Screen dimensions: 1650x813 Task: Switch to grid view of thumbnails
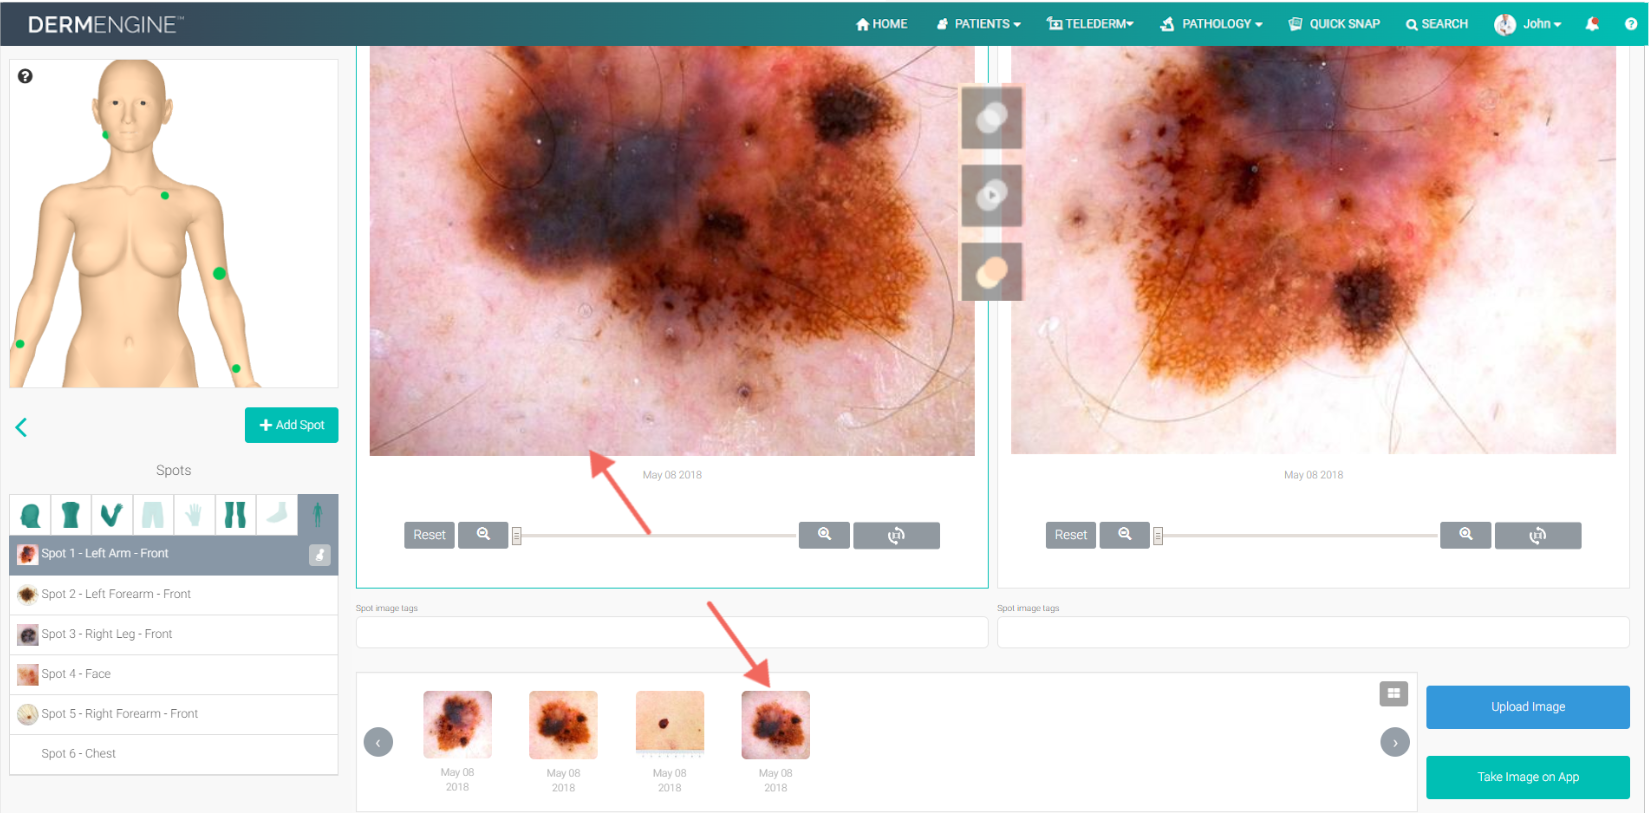[1393, 693]
